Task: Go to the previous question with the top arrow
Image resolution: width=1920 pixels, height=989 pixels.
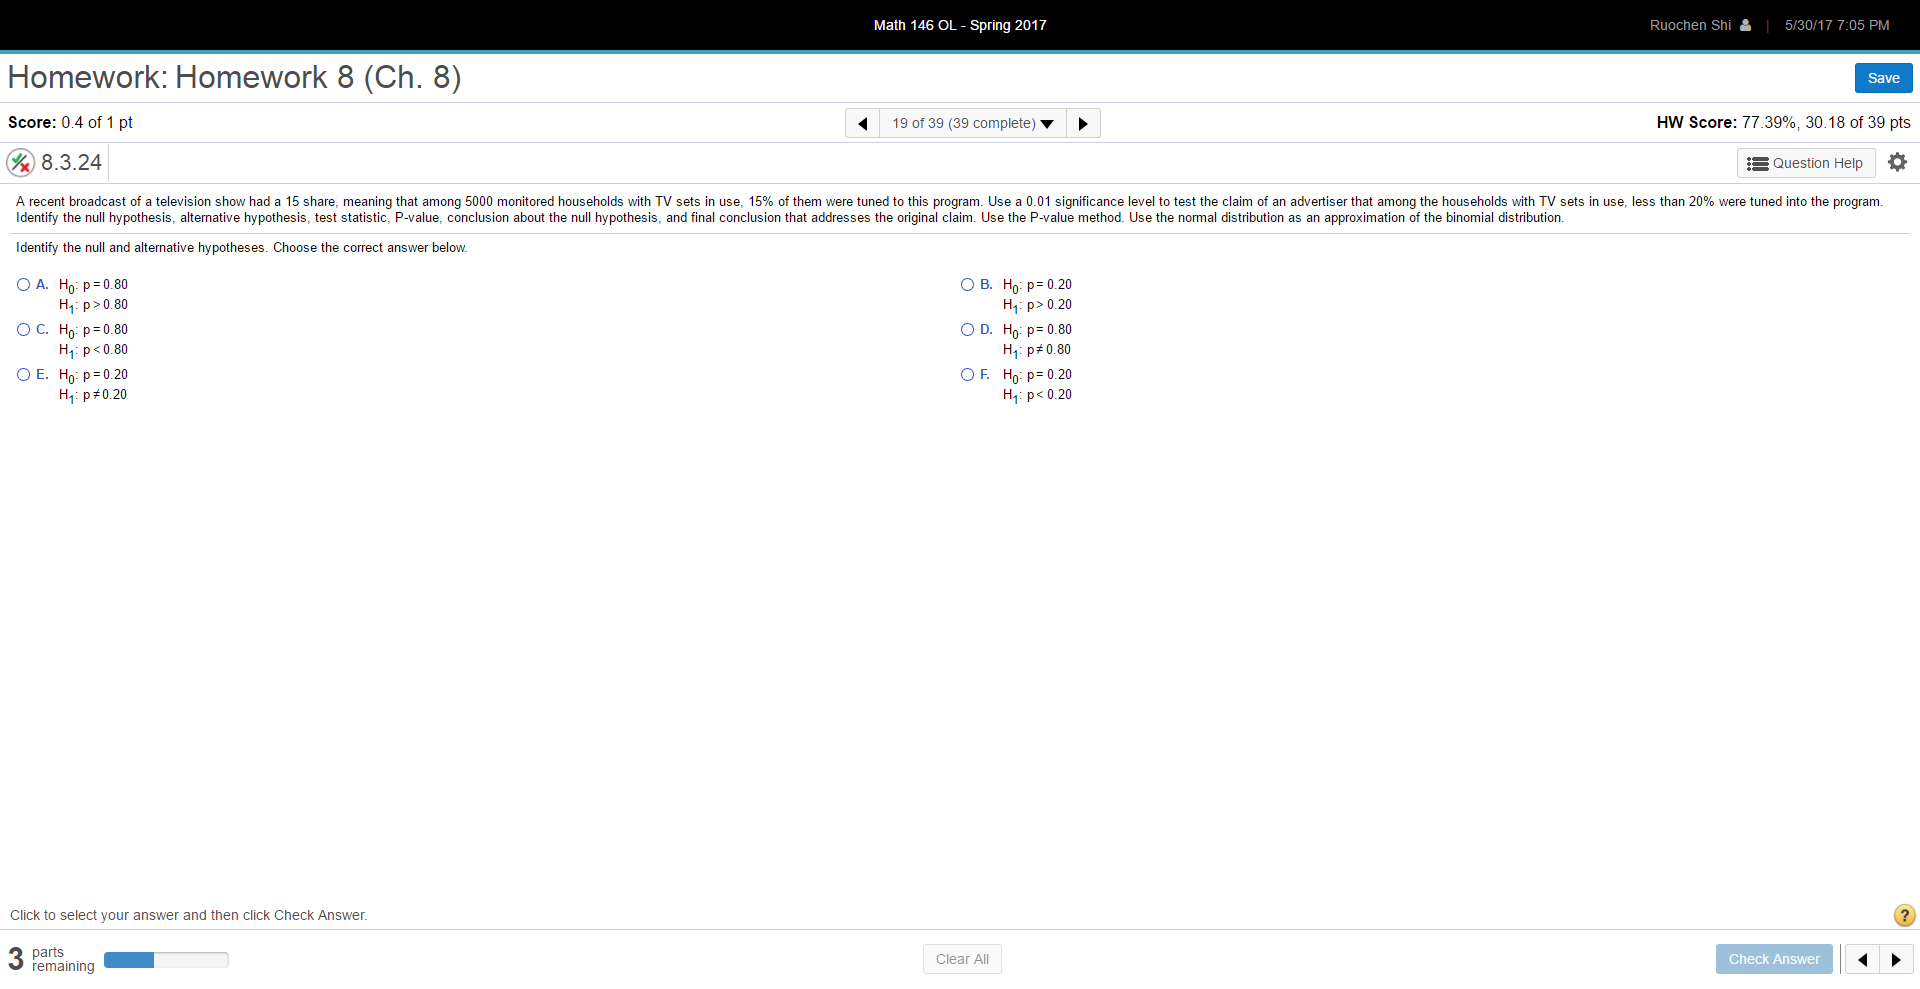Action: click(862, 123)
